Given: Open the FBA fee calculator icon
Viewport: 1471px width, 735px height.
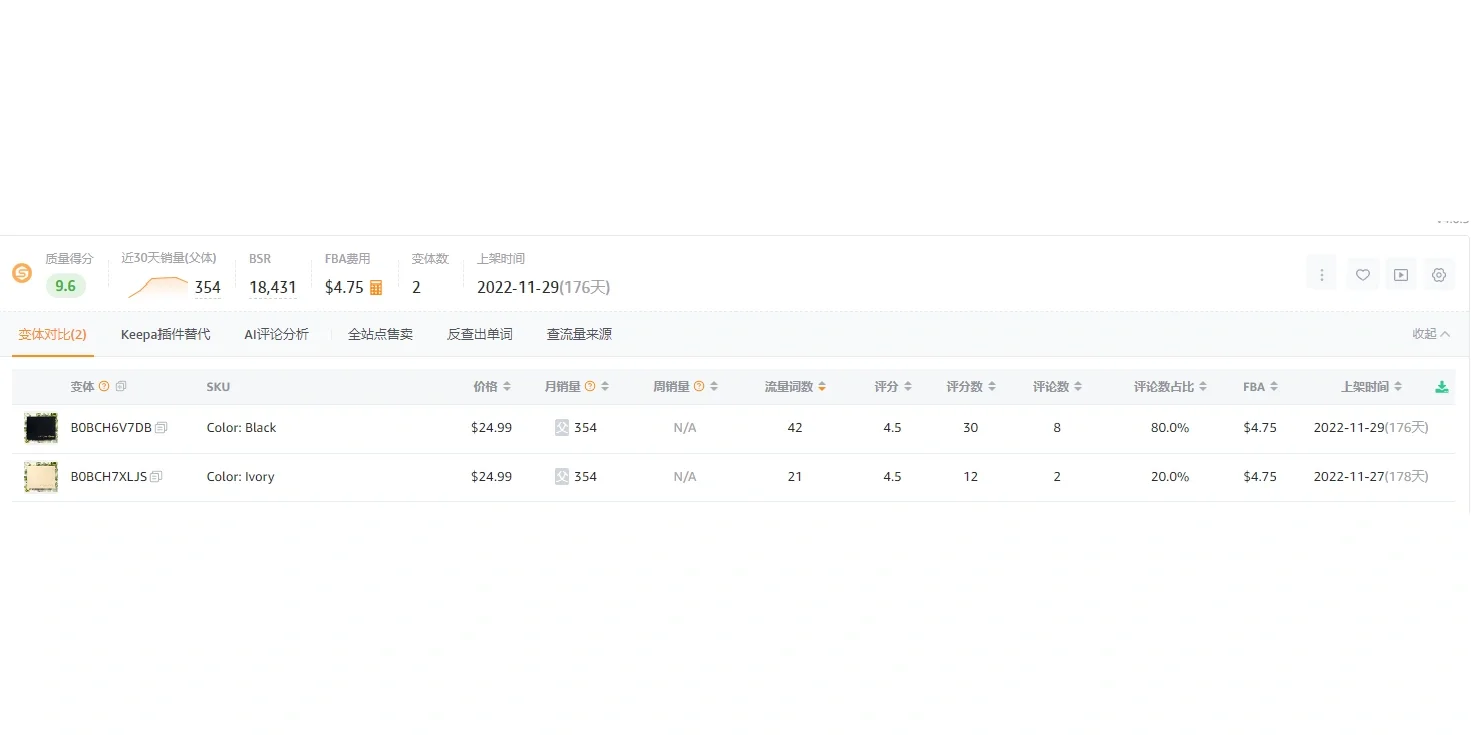Looking at the screenshot, I should click(376, 288).
